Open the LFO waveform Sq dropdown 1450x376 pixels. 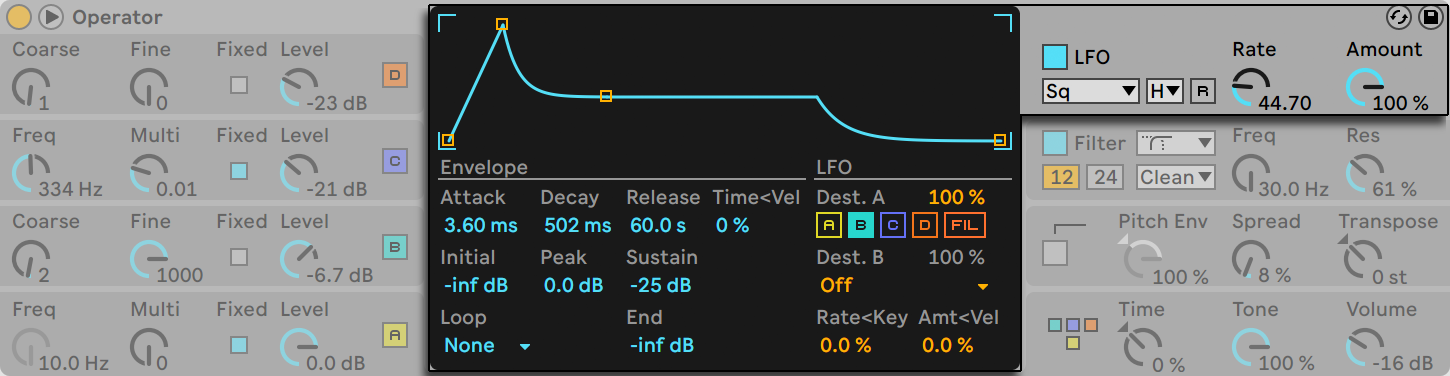[x=1091, y=91]
